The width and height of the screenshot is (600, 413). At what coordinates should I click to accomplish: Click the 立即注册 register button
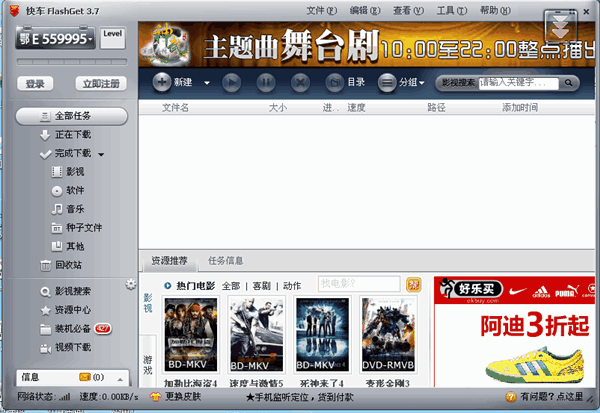(101, 84)
